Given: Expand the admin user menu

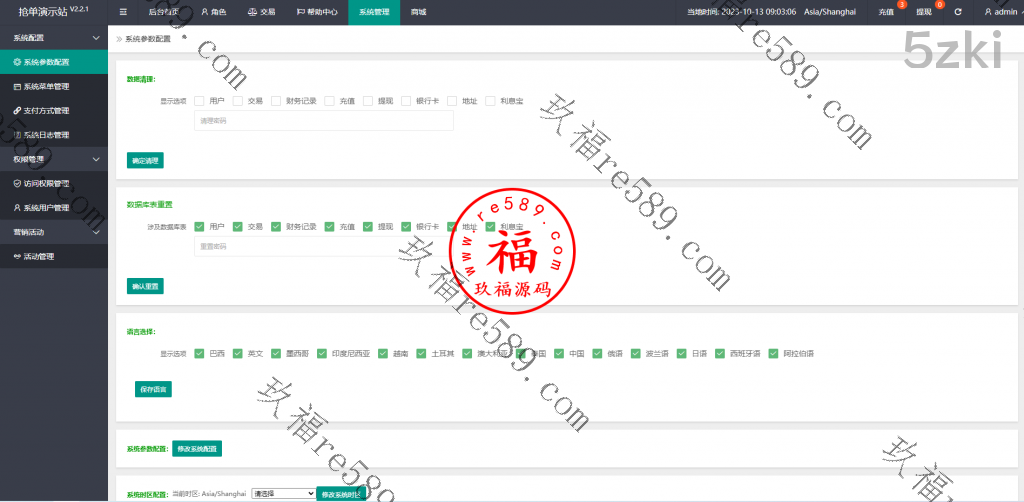Looking at the screenshot, I should [1000, 12].
